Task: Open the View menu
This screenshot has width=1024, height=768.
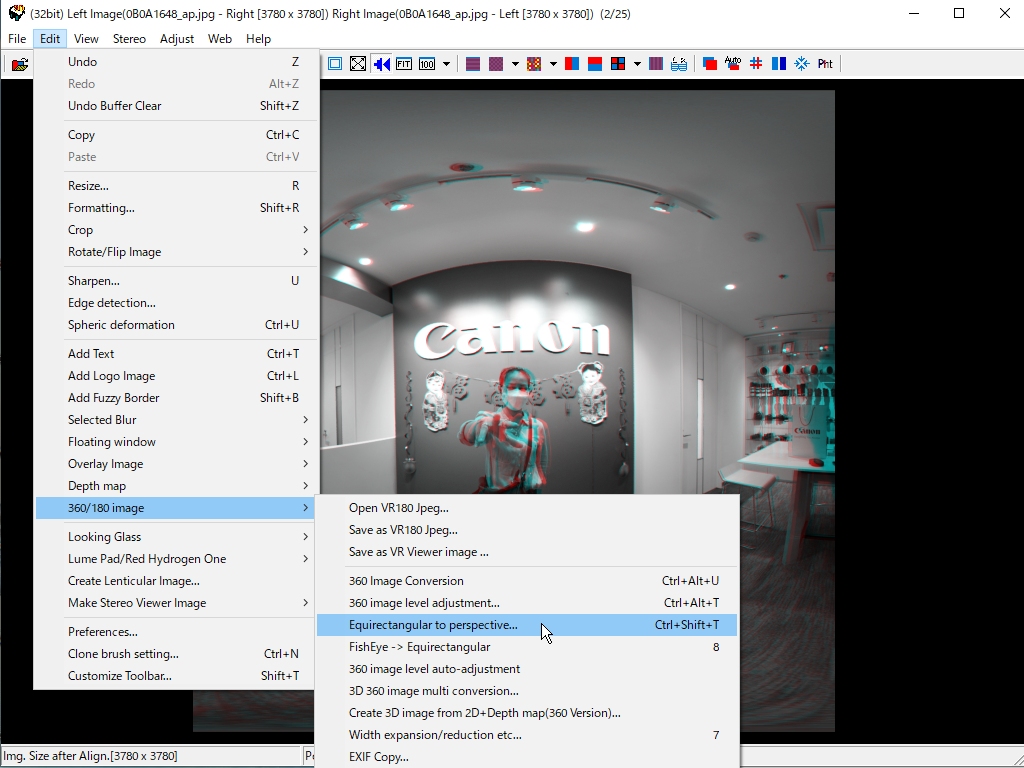Action: coord(86,39)
